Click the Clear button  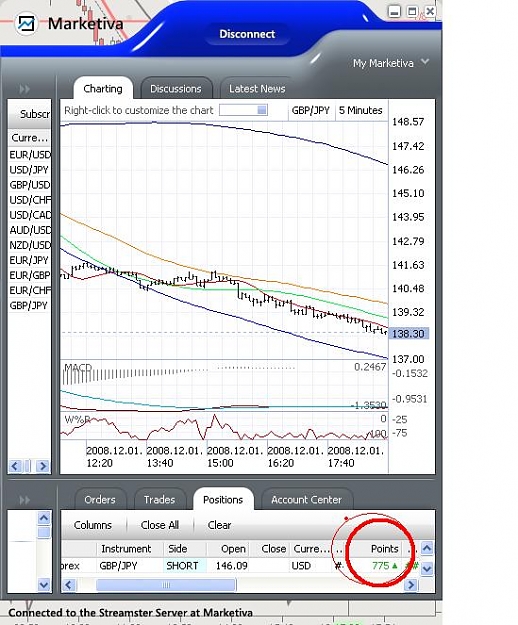click(219, 525)
